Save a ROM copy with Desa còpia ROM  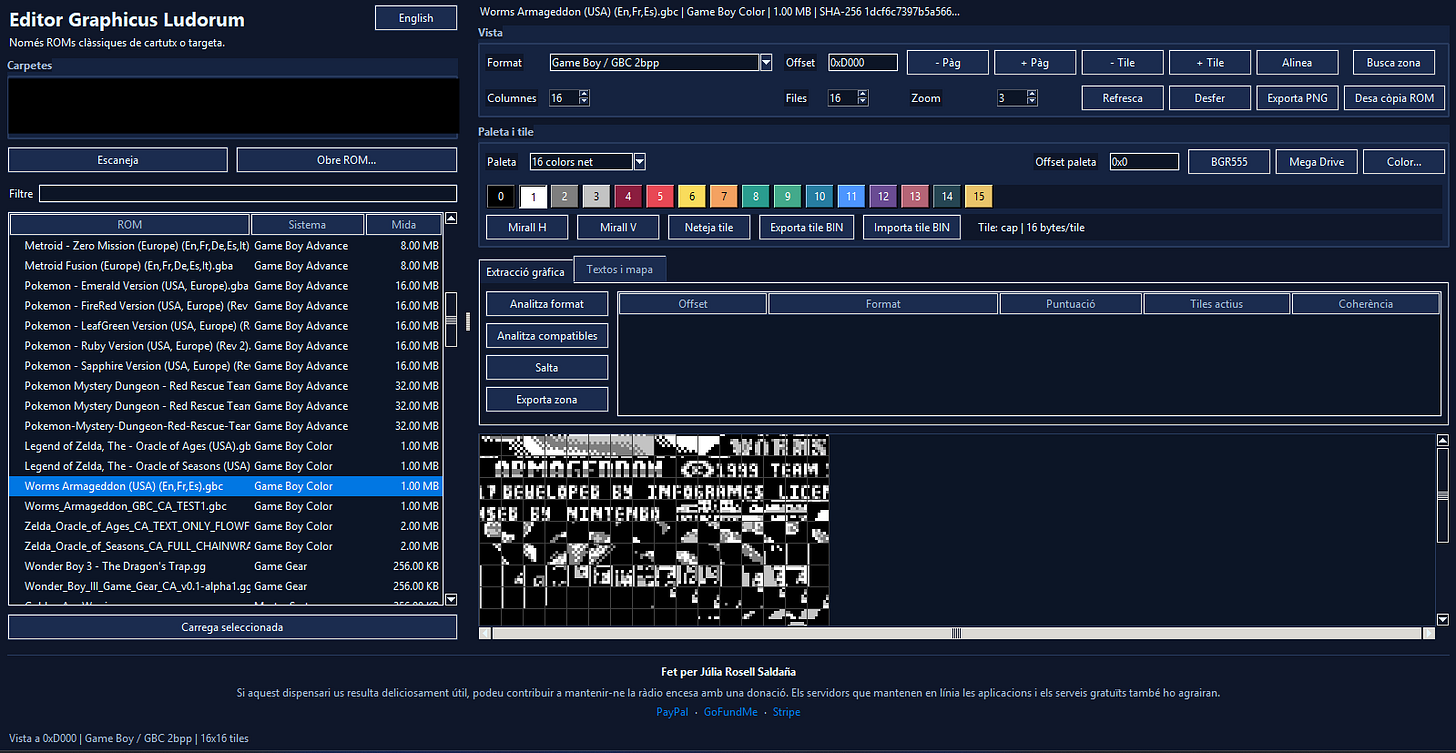tap(1394, 98)
